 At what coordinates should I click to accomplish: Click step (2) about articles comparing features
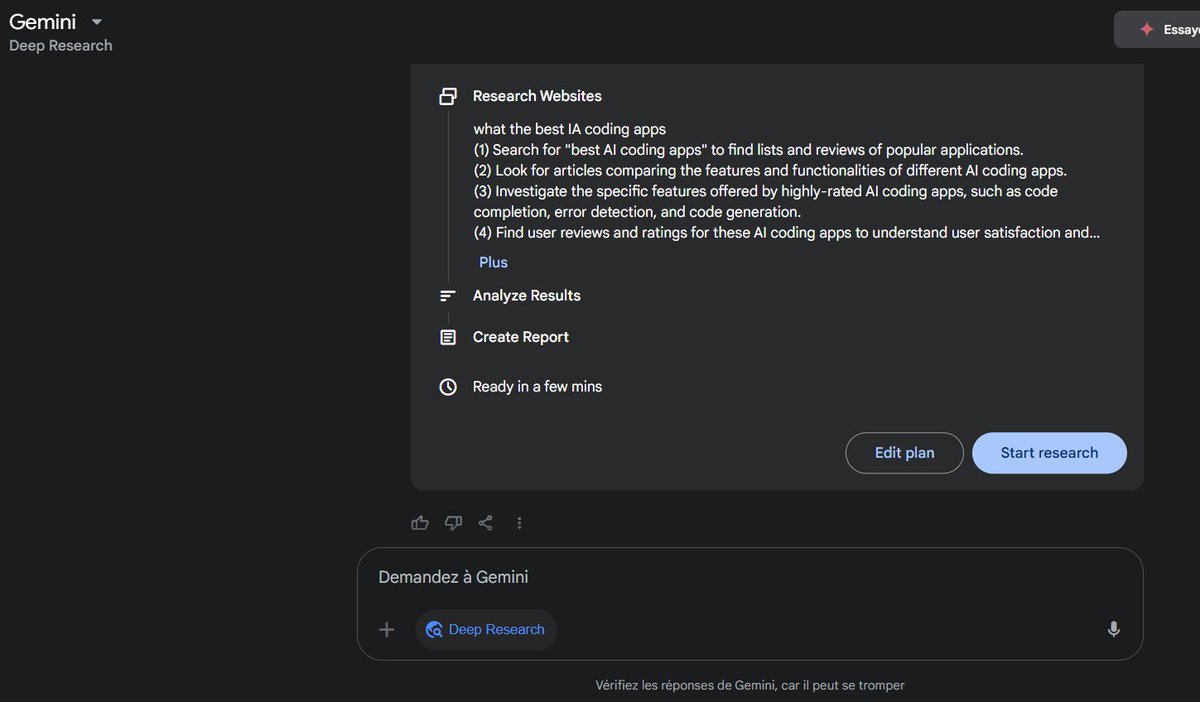click(x=770, y=171)
